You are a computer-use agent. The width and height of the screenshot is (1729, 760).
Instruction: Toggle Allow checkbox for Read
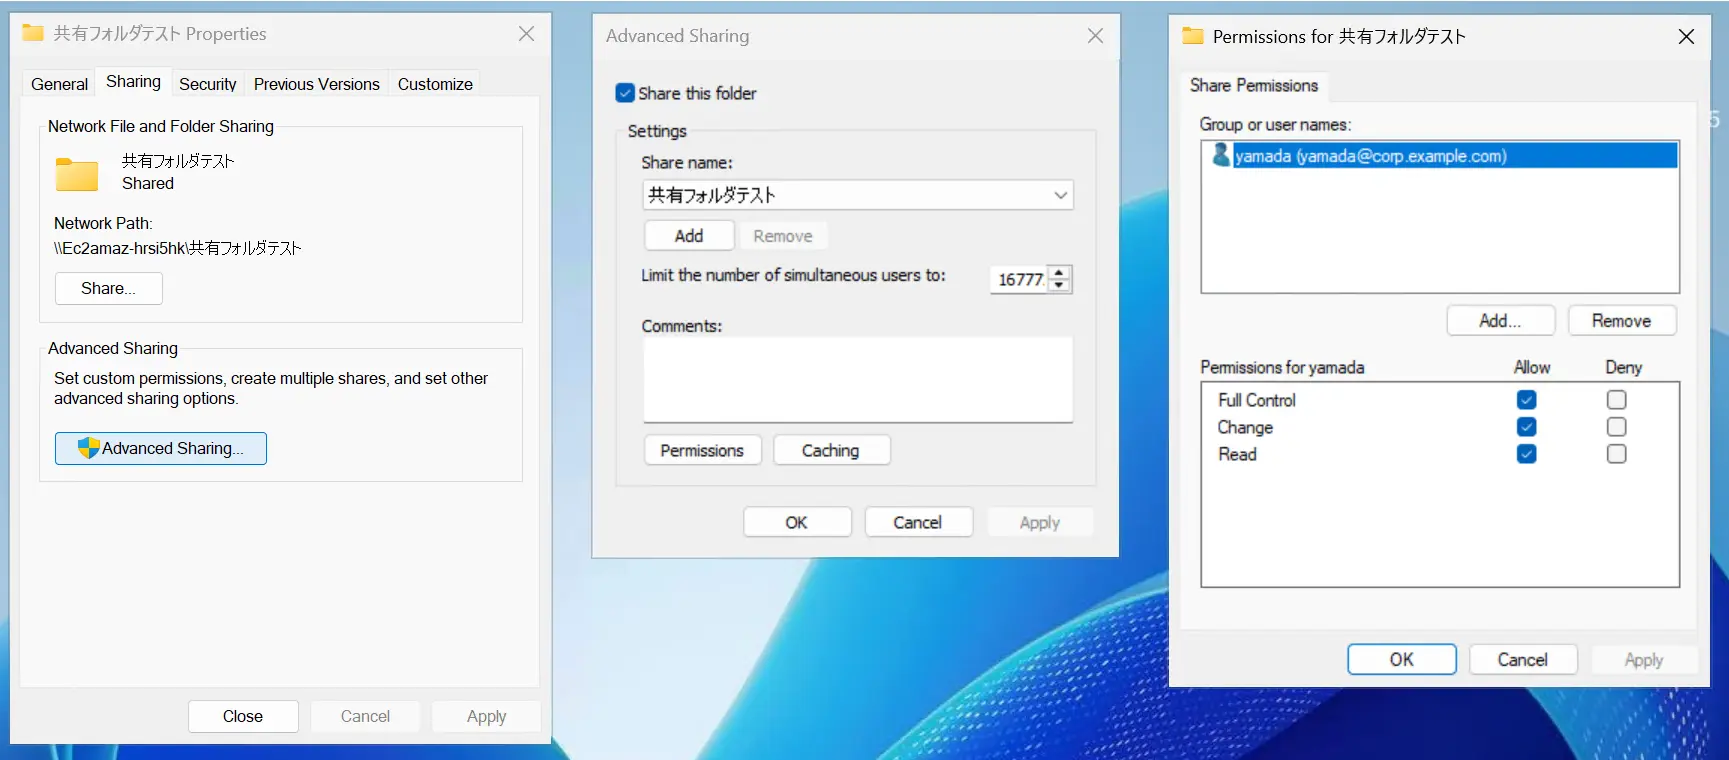point(1526,454)
